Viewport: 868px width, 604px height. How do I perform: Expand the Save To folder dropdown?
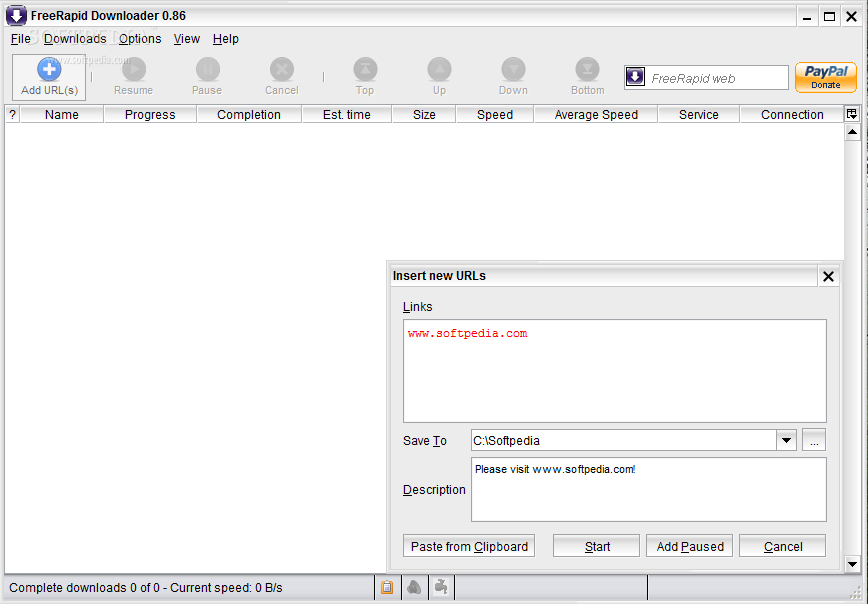click(786, 441)
